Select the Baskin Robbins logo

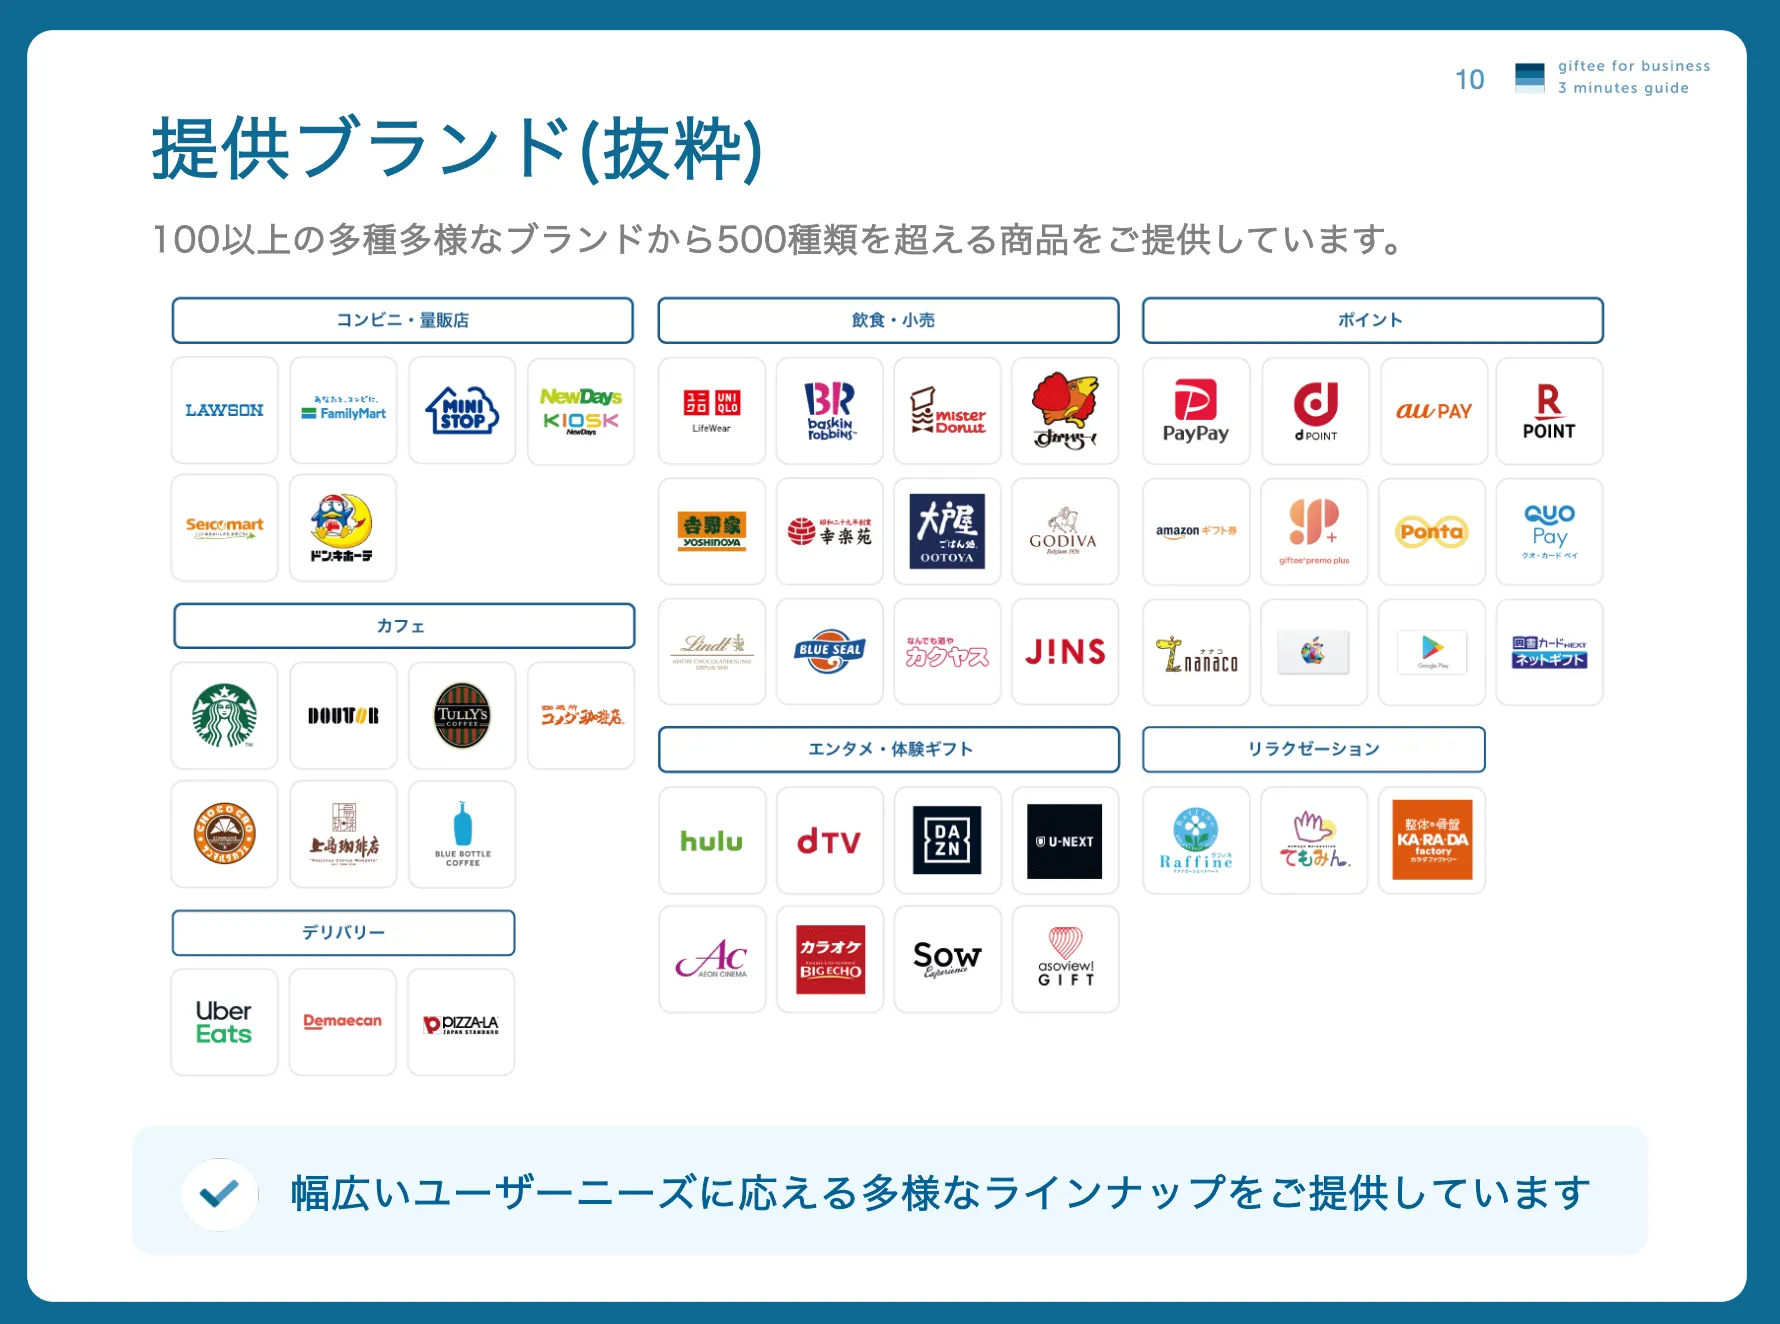click(830, 411)
